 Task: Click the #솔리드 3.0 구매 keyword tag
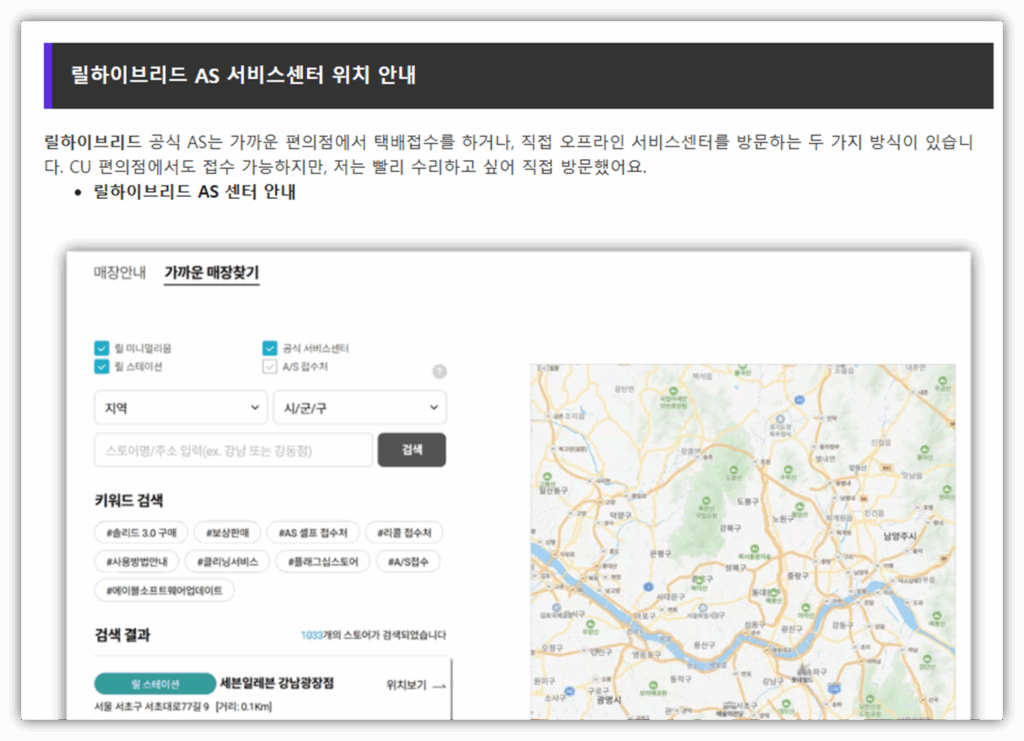(141, 533)
